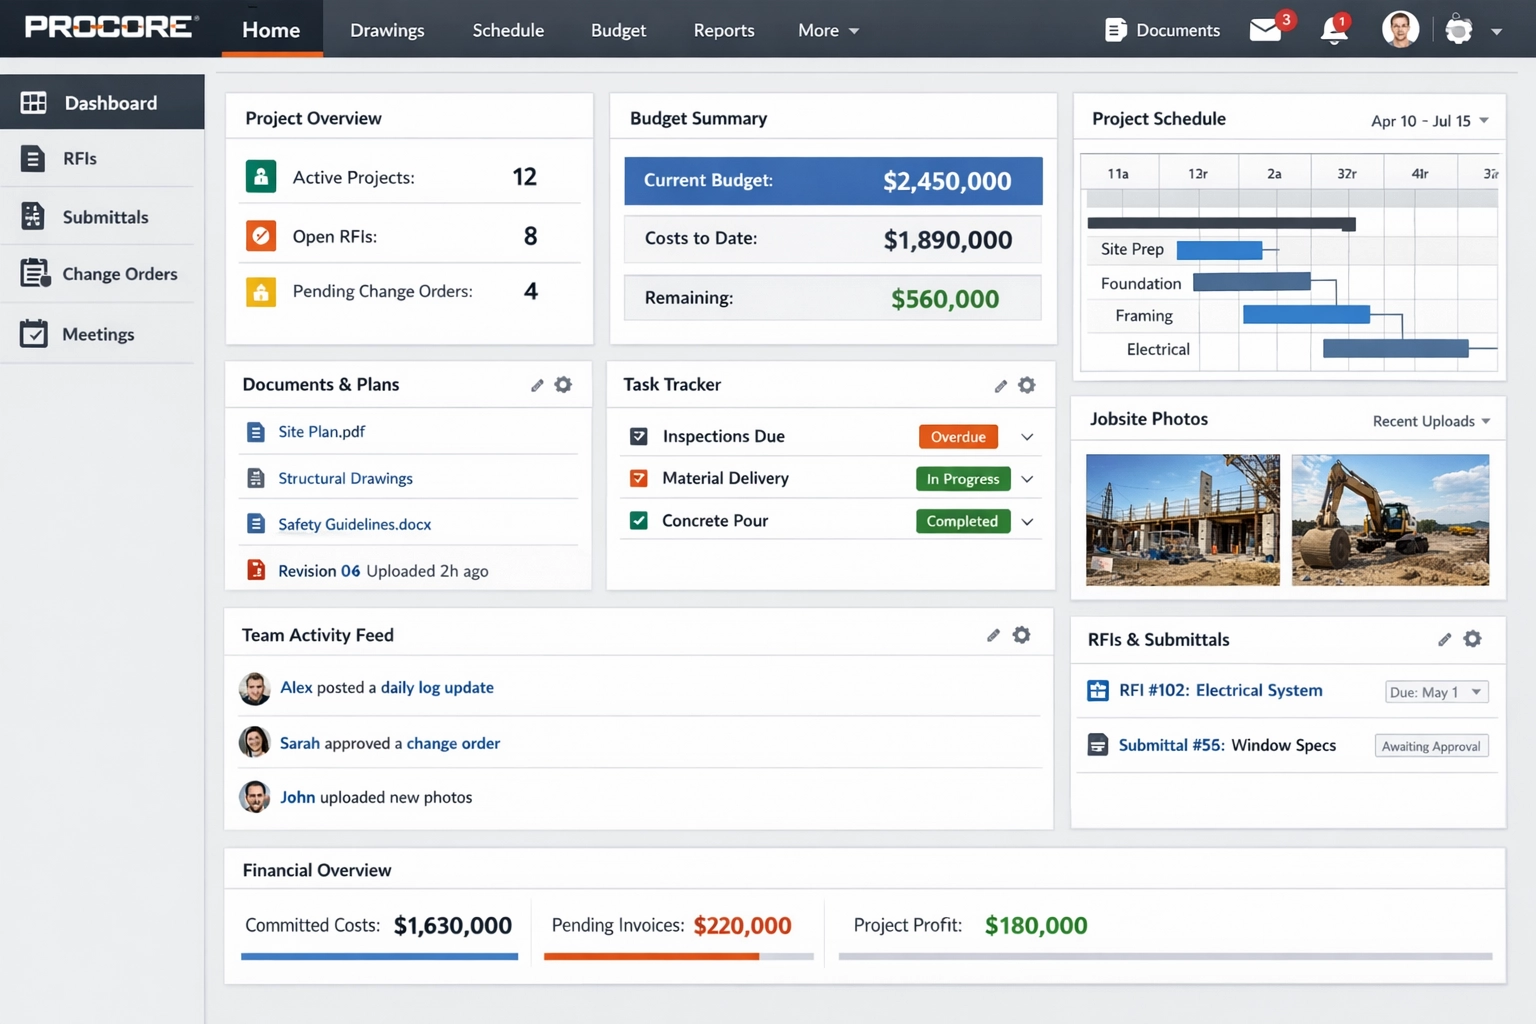Open the mail inbox with 3 notifications
Viewport: 1536px width, 1024px height.
click(1265, 31)
